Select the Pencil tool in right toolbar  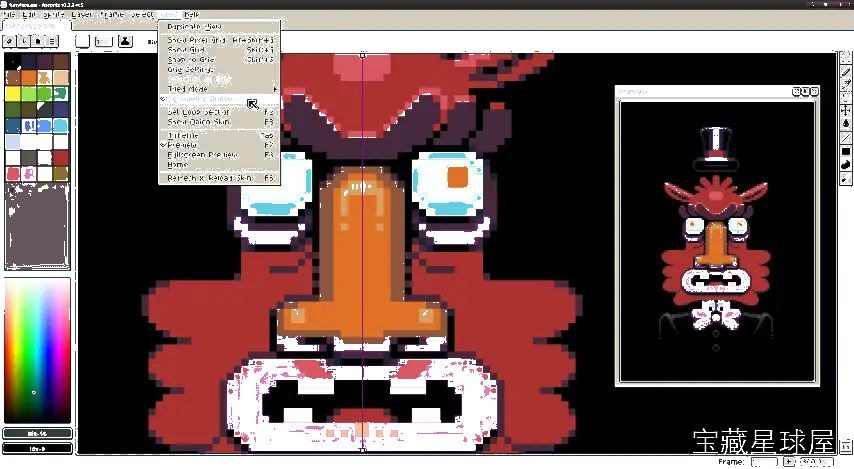[x=846, y=71]
